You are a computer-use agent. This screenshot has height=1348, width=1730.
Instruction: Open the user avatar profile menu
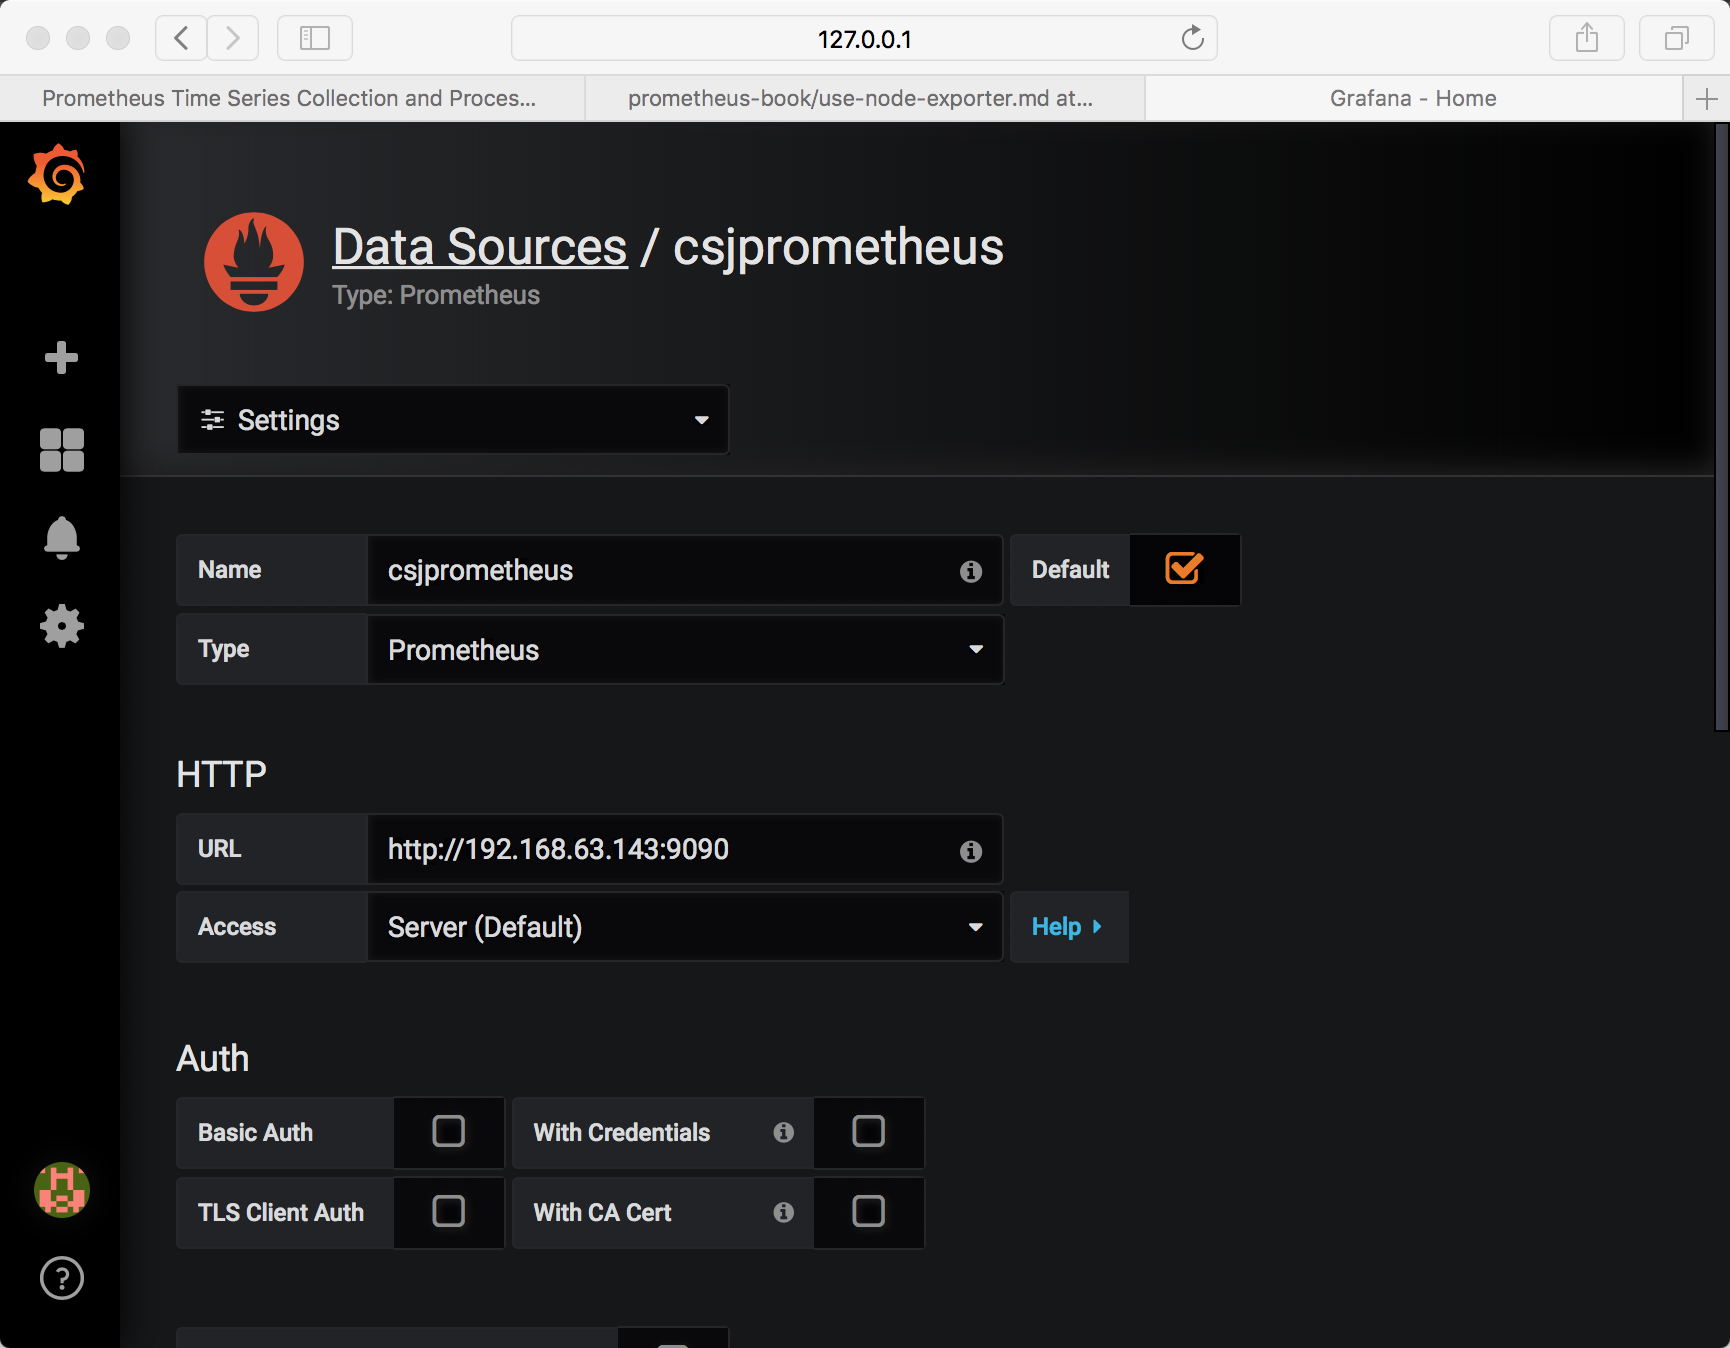[x=62, y=1190]
